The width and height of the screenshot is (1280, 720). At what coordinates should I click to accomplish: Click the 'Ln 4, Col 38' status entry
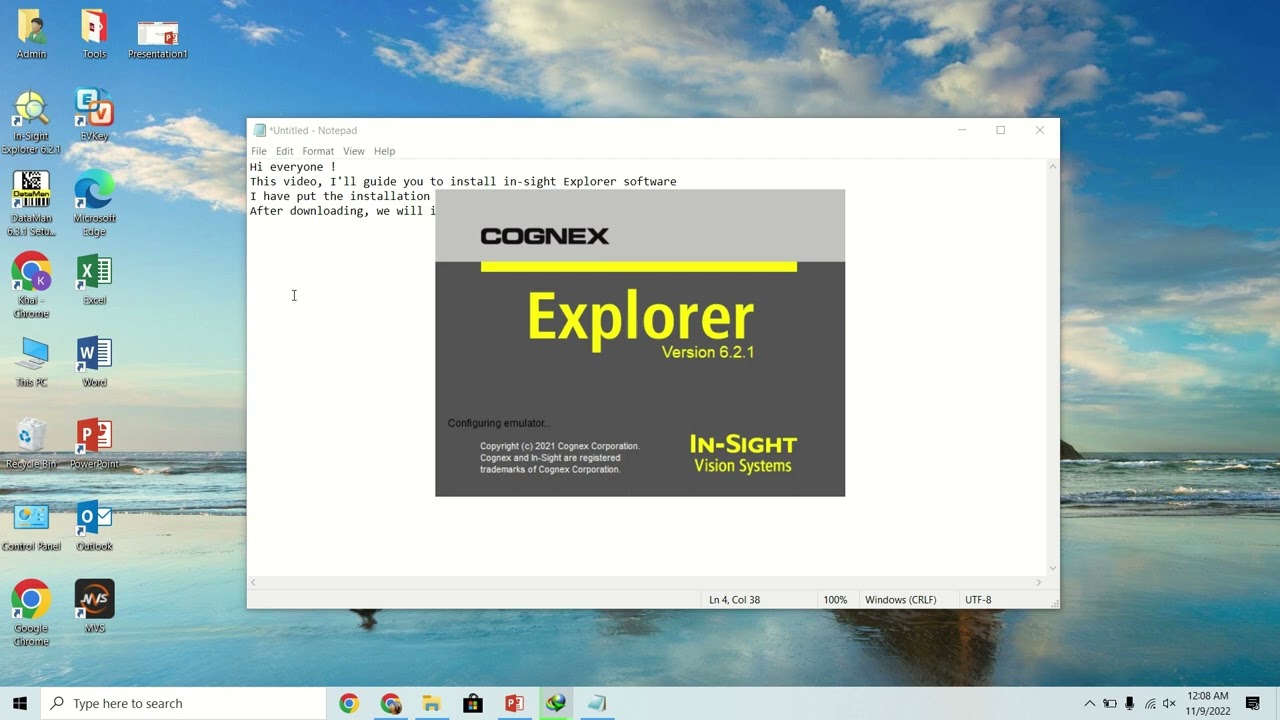[x=734, y=600]
